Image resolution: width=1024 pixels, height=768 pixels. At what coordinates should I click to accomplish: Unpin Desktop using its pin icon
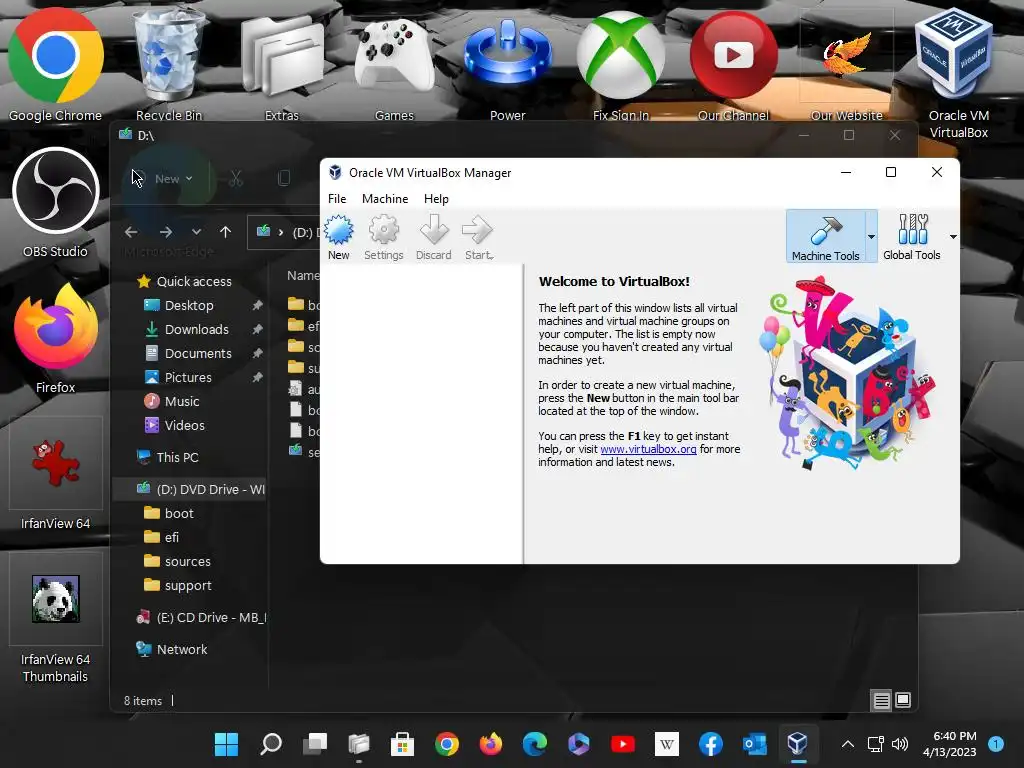(257, 306)
